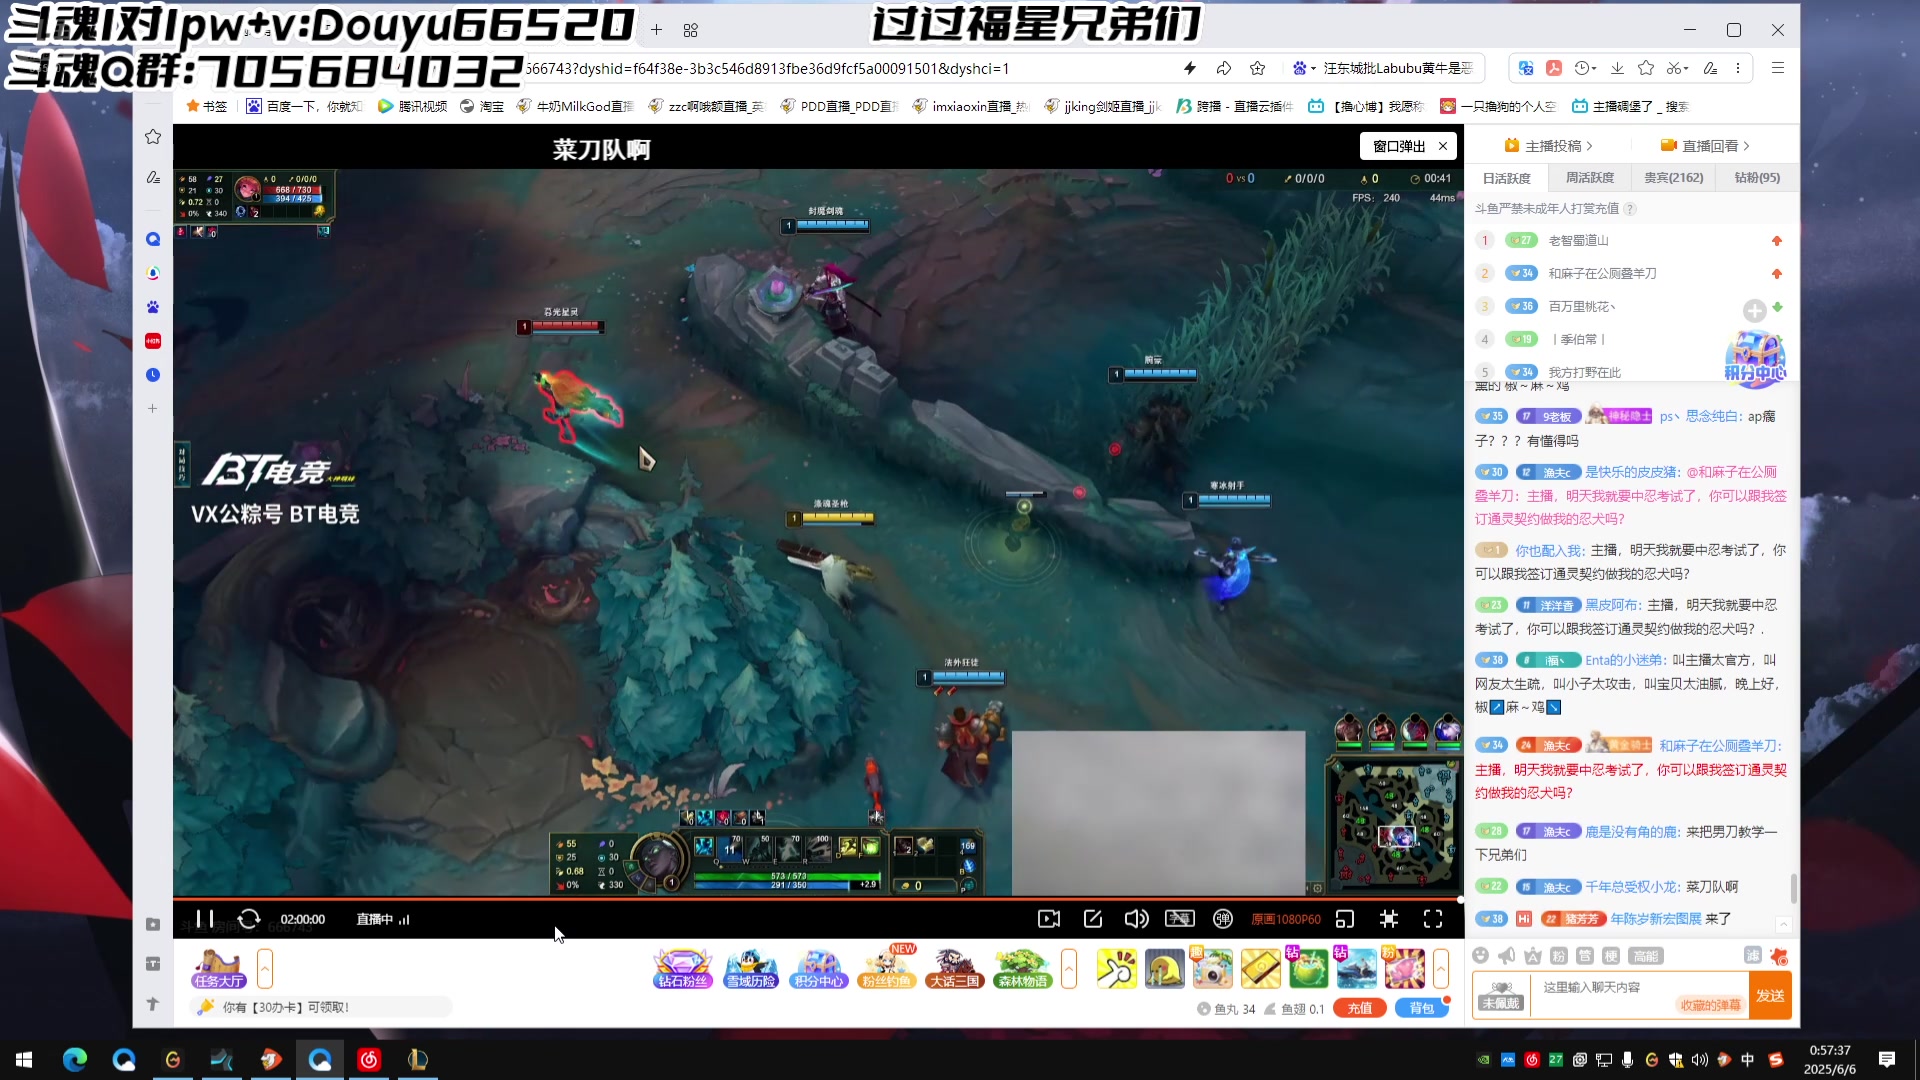This screenshot has width=1920, height=1080.
Task: Open the 钻石粉丝 activity icon
Action: click(682, 968)
